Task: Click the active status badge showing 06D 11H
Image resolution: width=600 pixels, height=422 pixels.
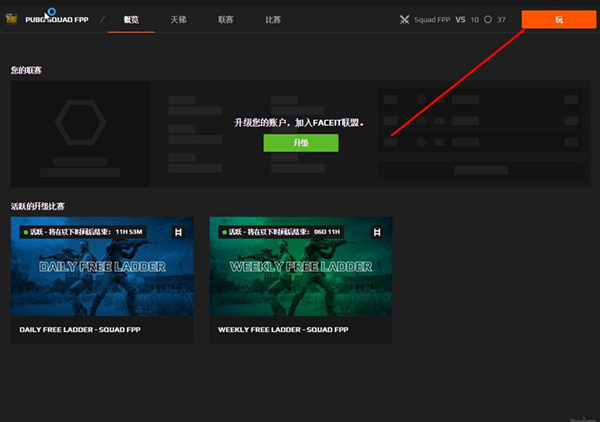Action: (281, 232)
